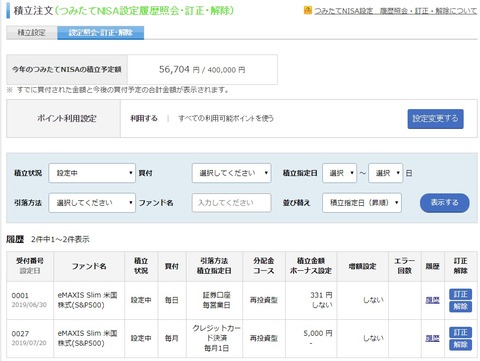The width and height of the screenshot is (480, 361).
Task: Click the 受付番号 0001 cell
Action: pyautogui.click(x=30, y=300)
